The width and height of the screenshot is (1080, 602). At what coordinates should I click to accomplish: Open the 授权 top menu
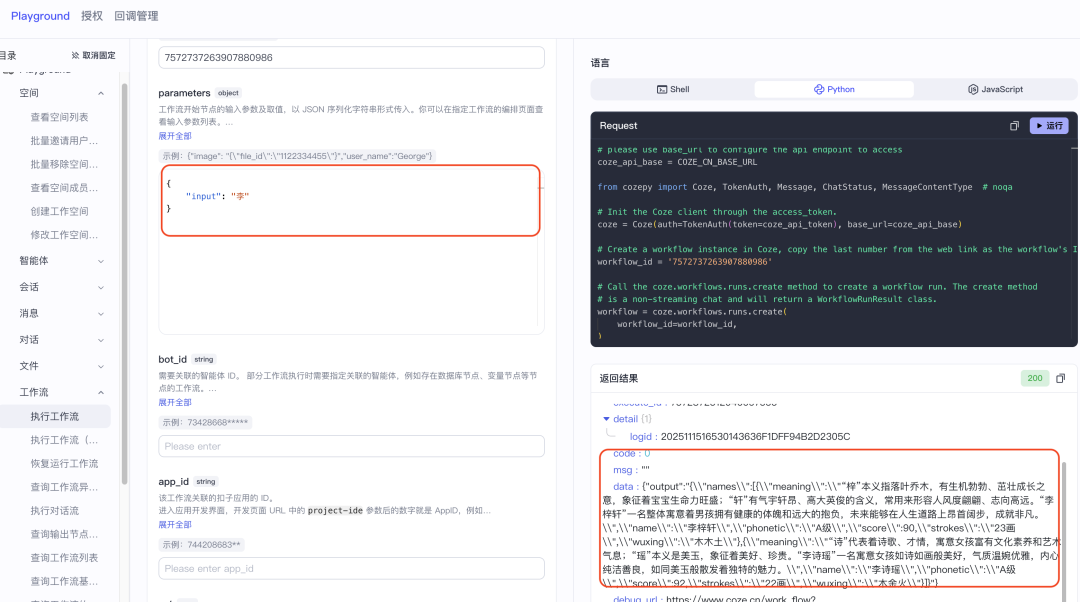tap(92, 16)
